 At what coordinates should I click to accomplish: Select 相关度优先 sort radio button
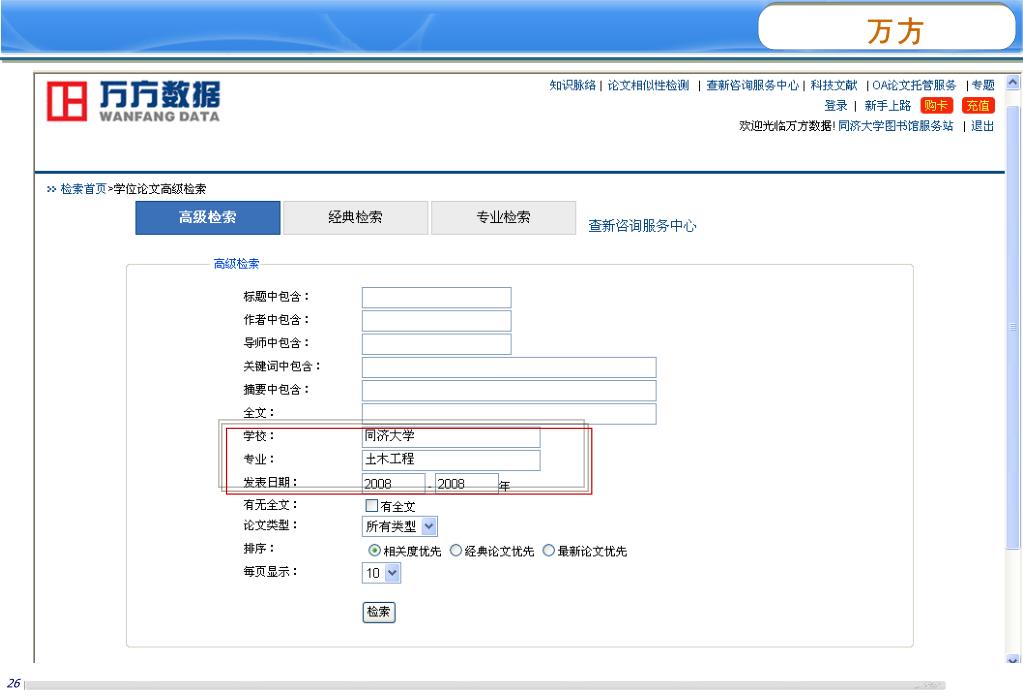tap(374, 551)
